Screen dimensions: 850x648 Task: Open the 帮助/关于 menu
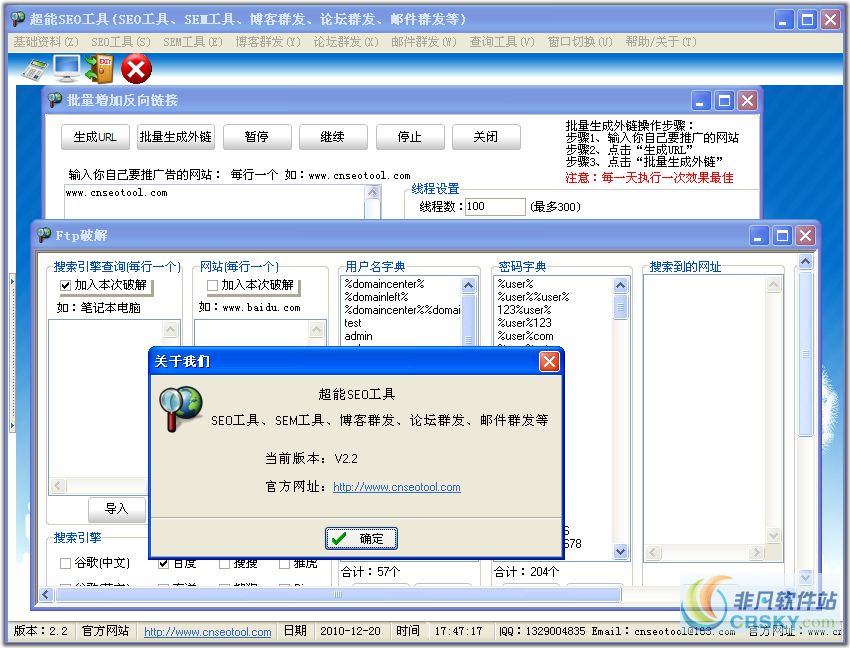click(x=661, y=42)
